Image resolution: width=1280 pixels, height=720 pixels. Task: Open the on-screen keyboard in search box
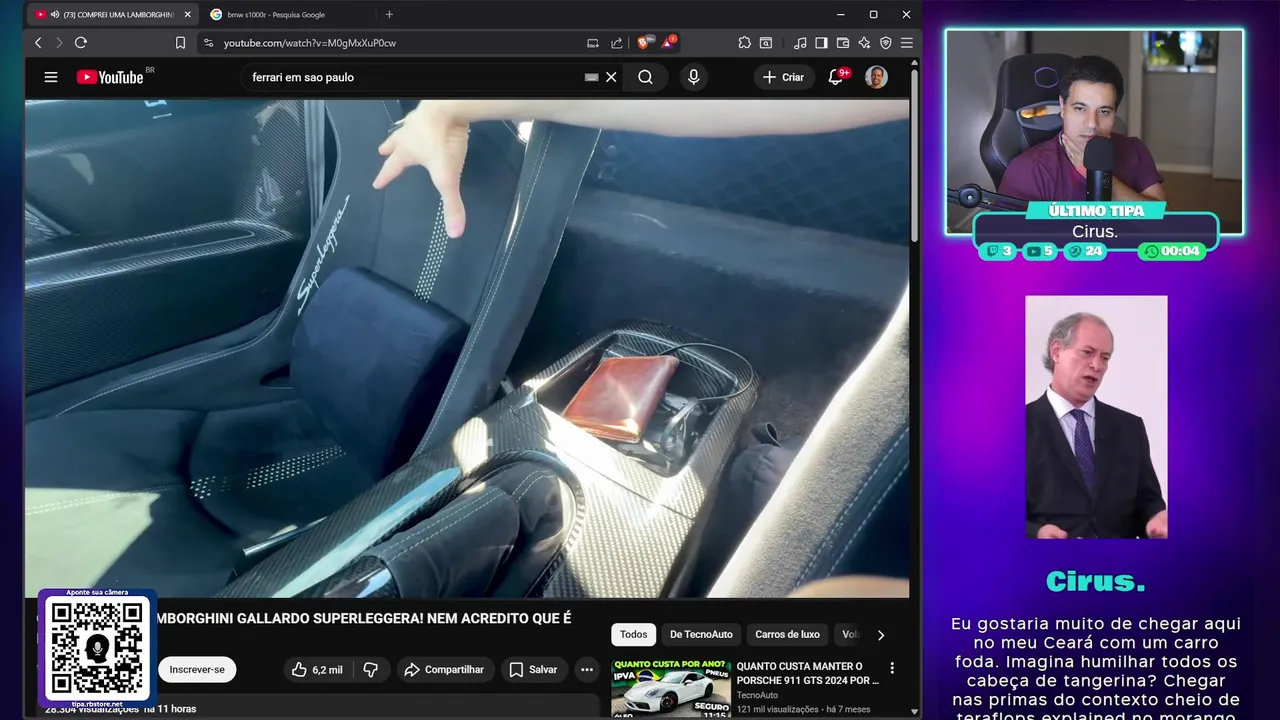[x=591, y=77]
